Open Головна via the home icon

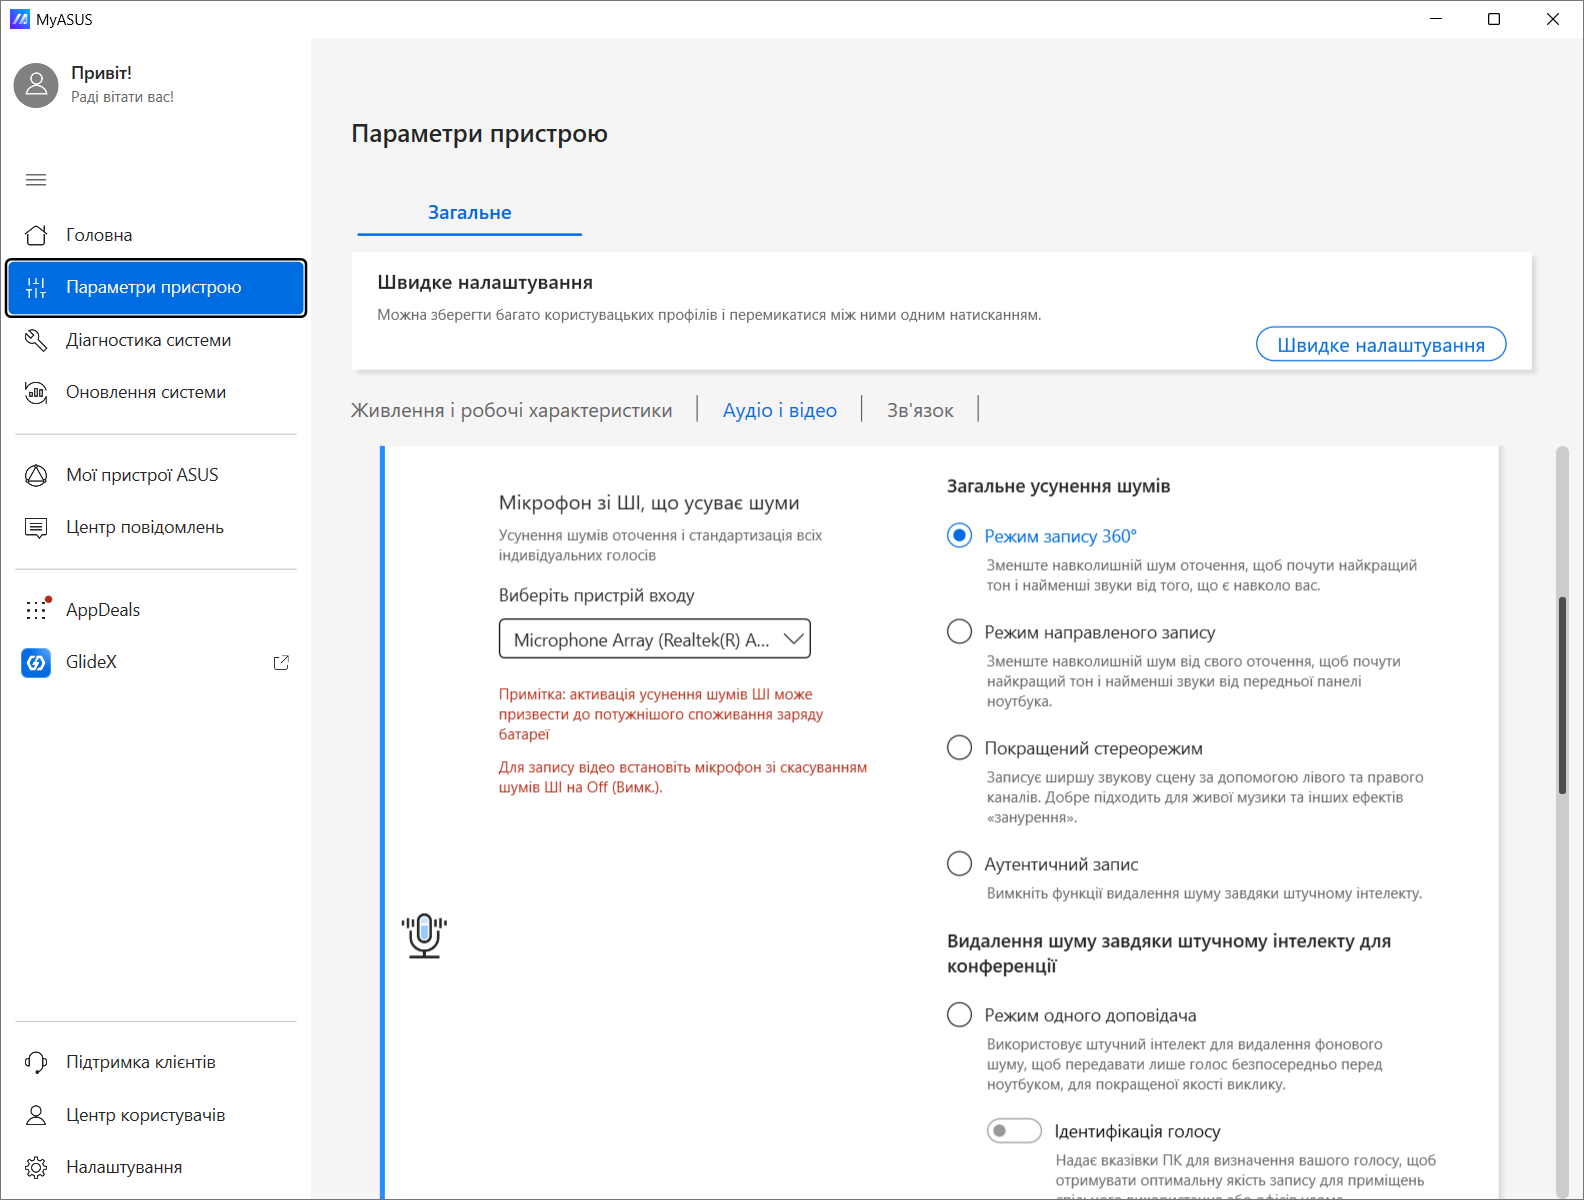pos(36,235)
